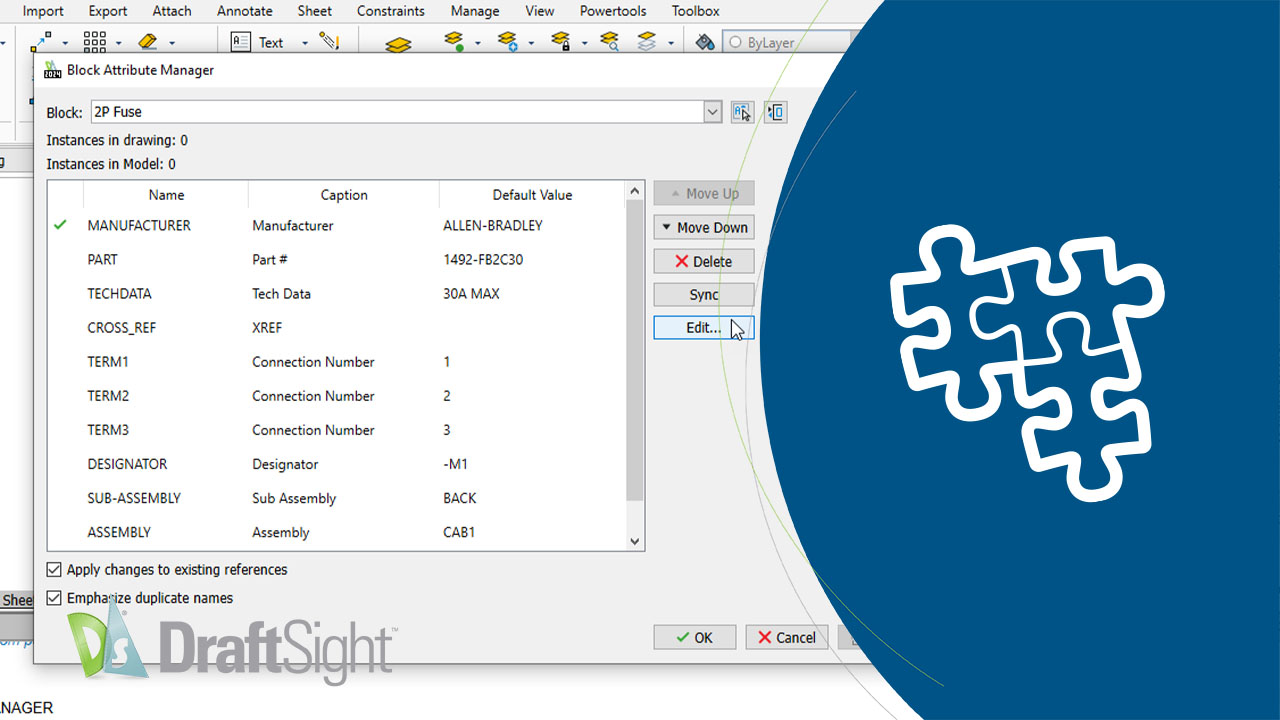Image resolution: width=1280 pixels, height=720 pixels.
Task: Click the layer magnifier search icon
Action: click(x=609, y=42)
